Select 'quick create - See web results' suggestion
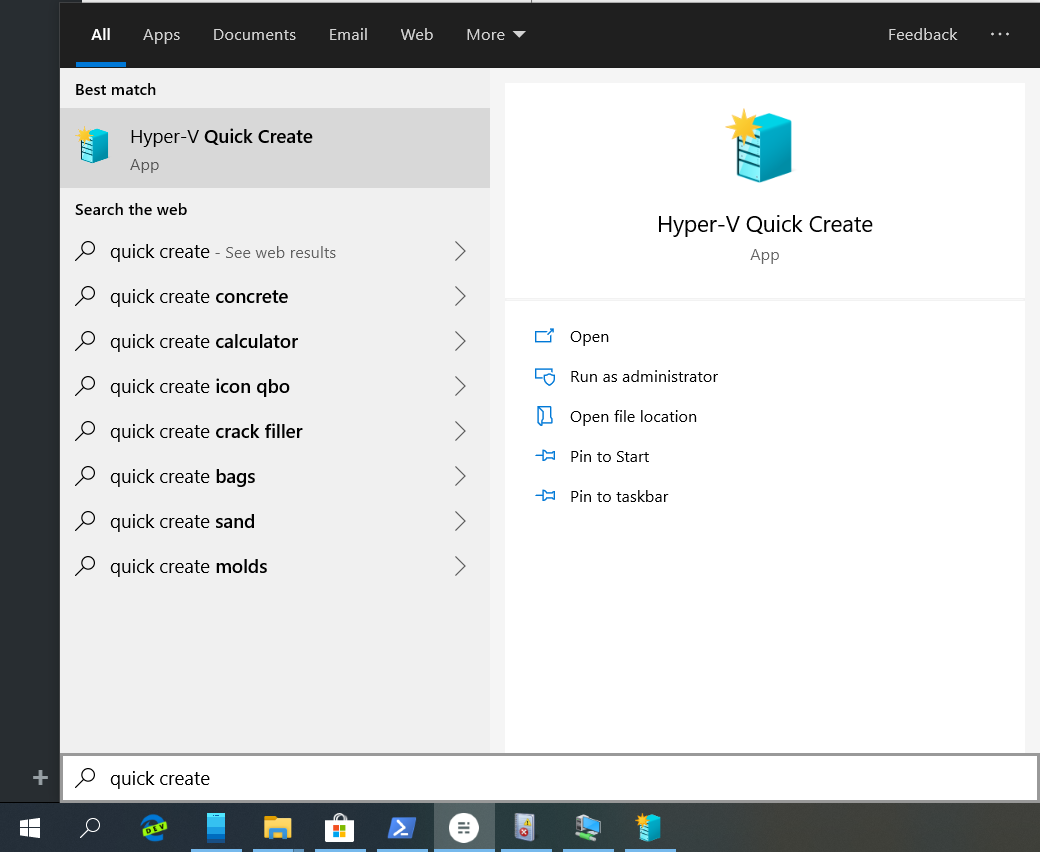Viewport: 1040px width, 852px height. (x=275, y=251)
